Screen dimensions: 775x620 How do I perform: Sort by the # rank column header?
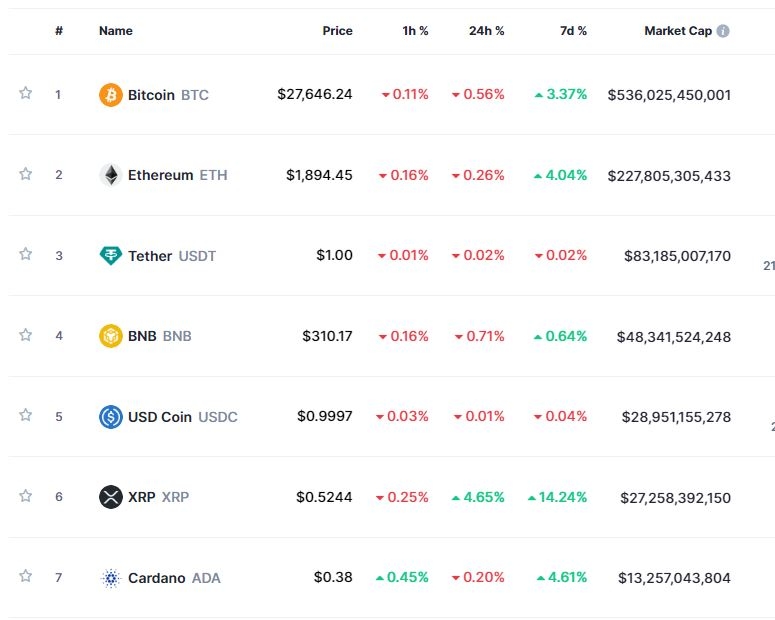click(59, 31)
